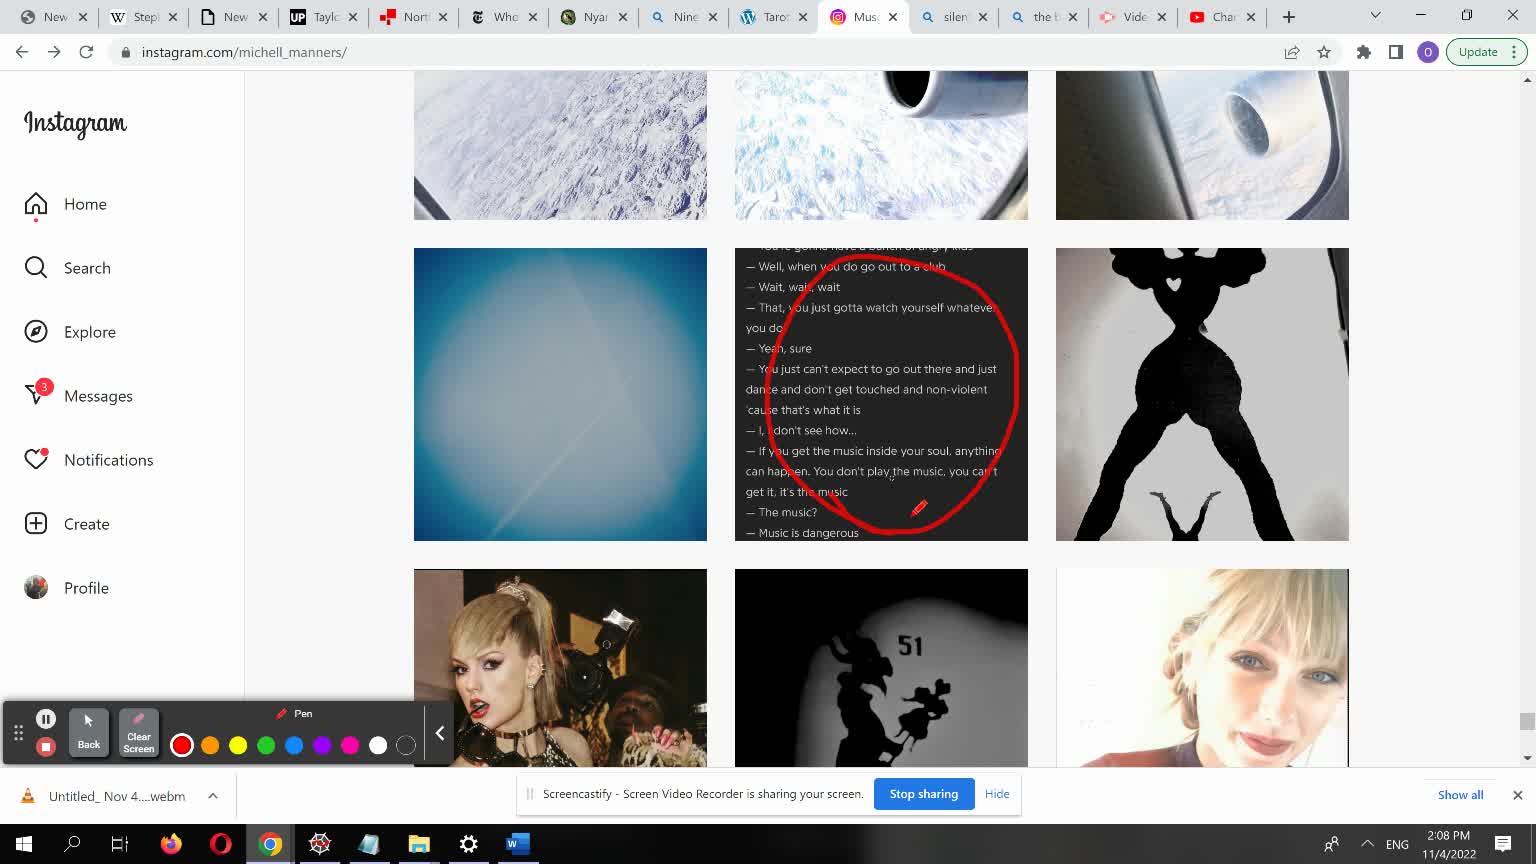Open Chrome extensions puzzle icon
The height and width of the screenshot is (864, 1536).
[x=1364, y=52]
